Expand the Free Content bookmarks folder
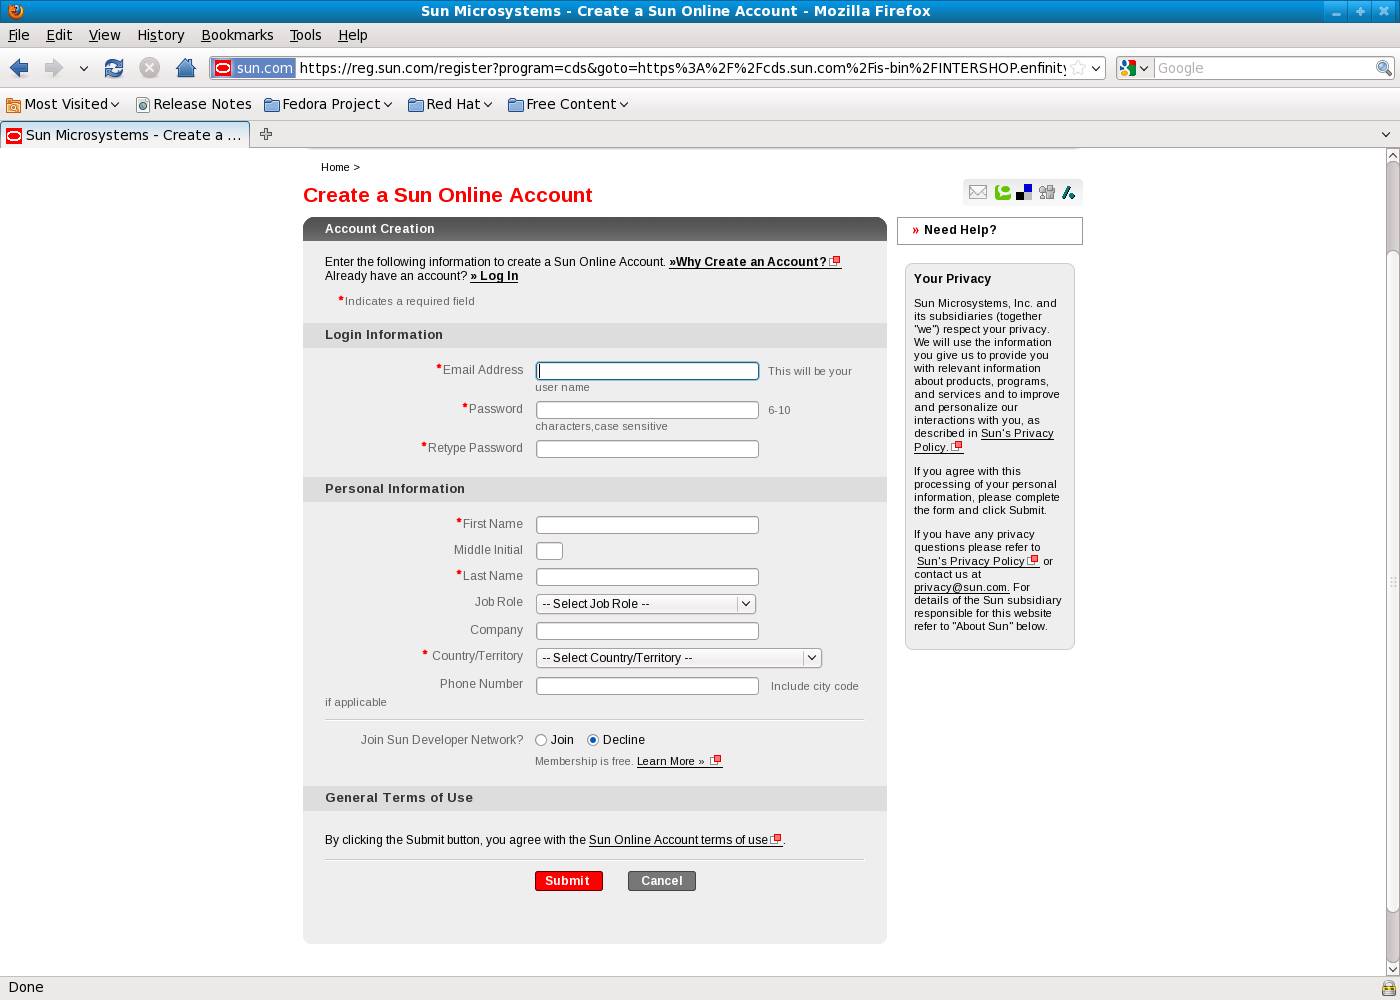 568,104
